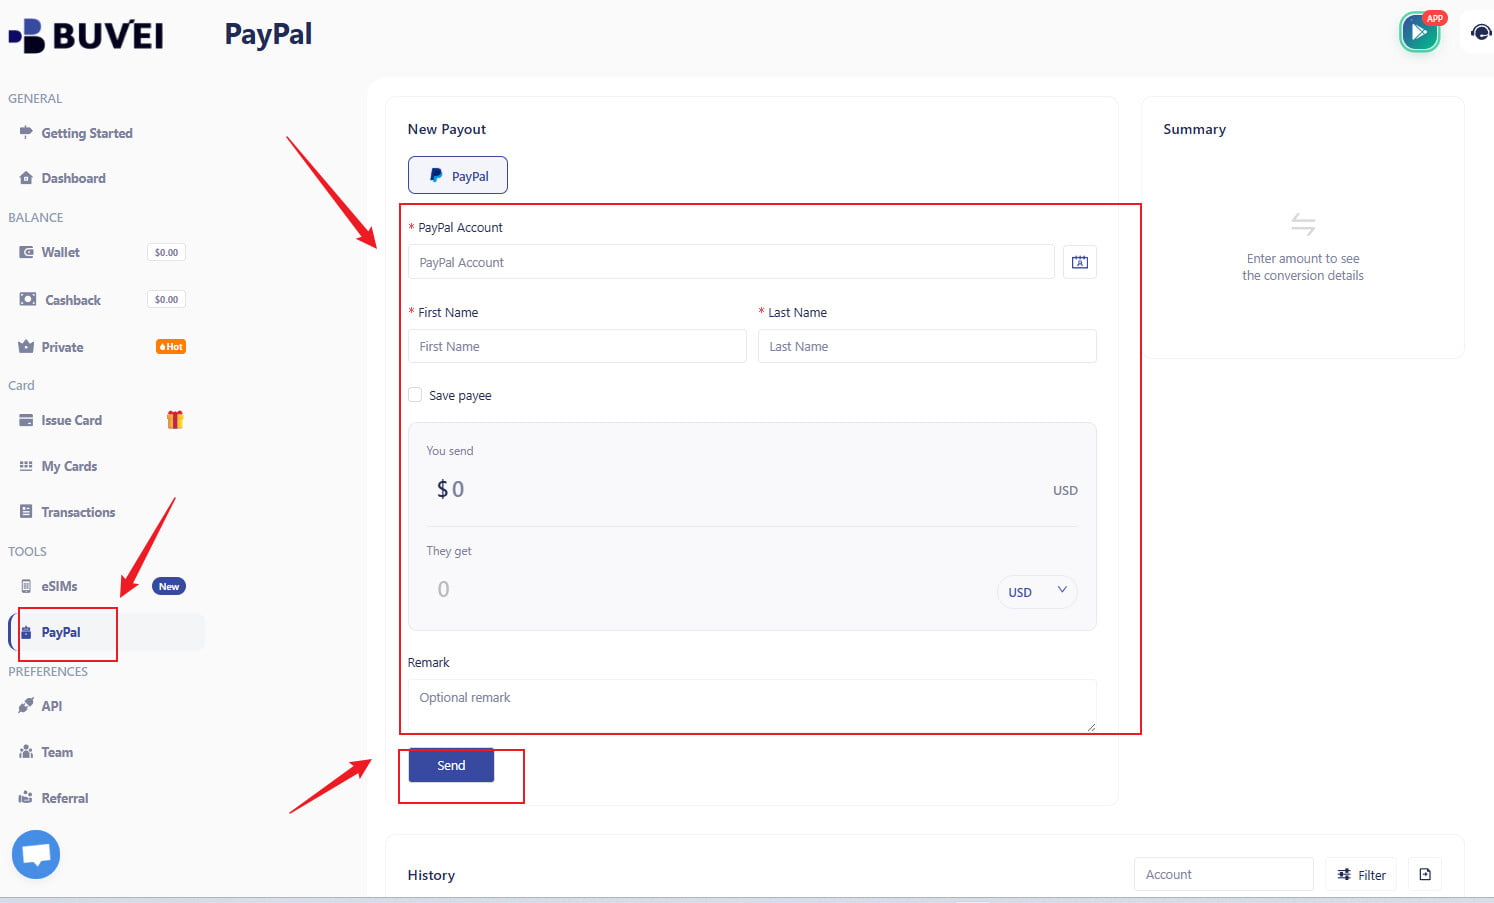Click the BUVEI logo
This screenshot has width=1494, height=903.
tap(86, 36)
